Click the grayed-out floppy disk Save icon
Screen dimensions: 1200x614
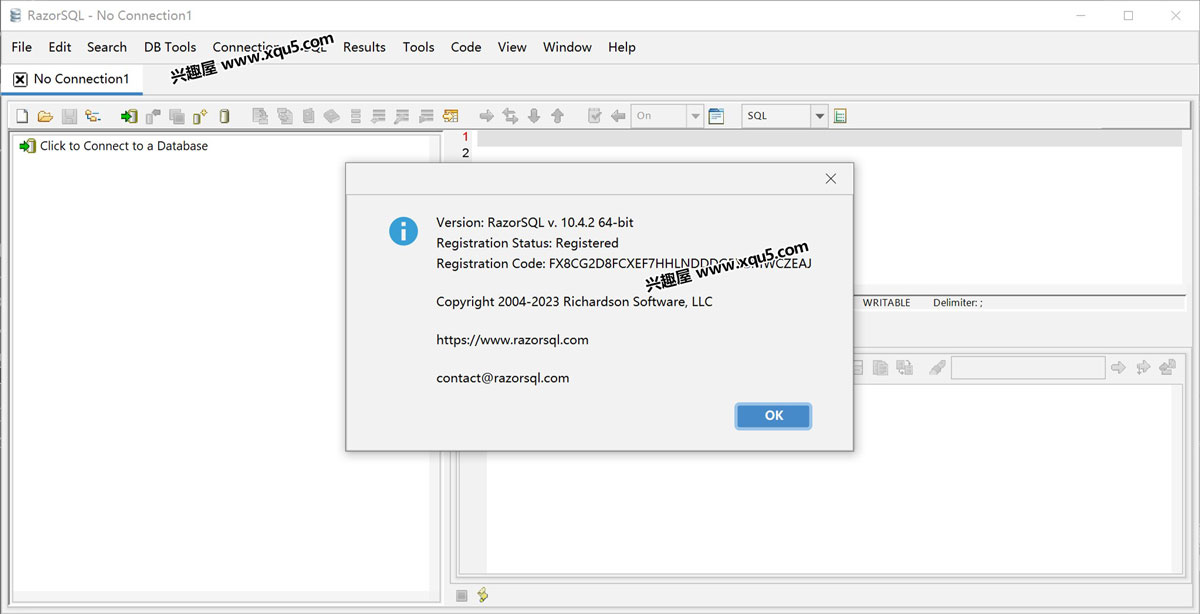tap(69, 116)
